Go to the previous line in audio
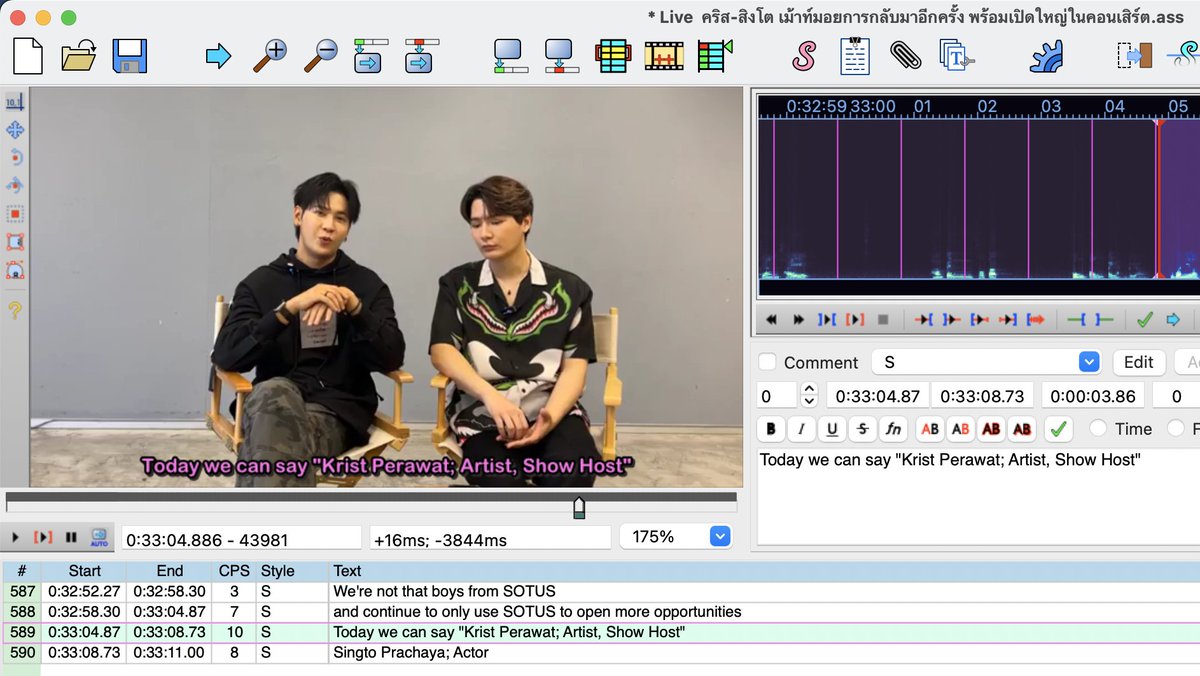 point(771,320)
